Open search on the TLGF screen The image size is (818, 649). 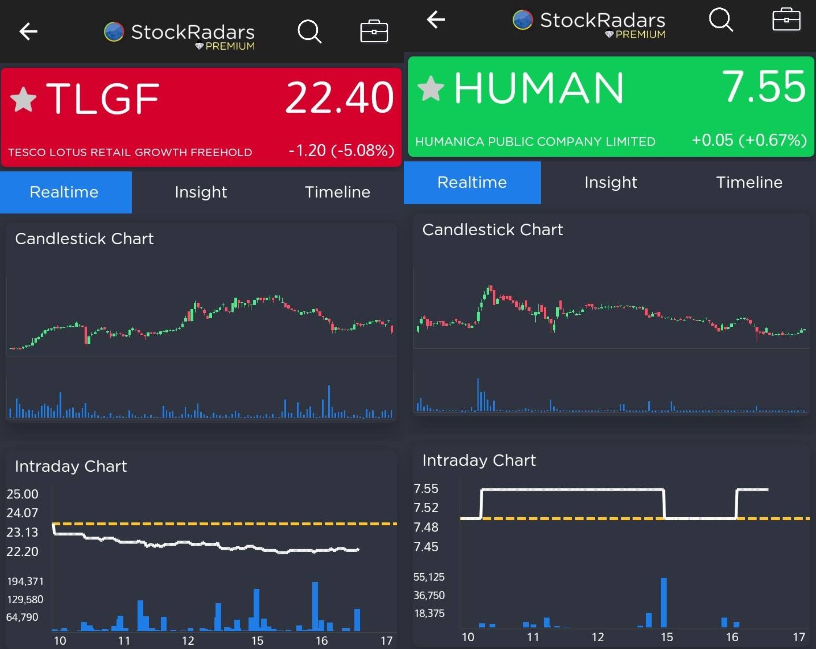point(310,32)
